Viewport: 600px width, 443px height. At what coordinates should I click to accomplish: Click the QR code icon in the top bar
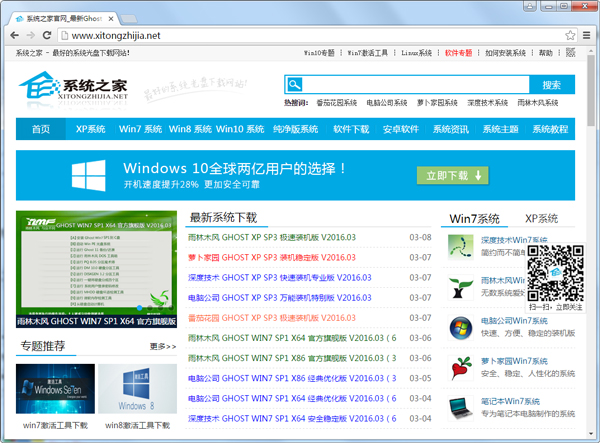click(571, 52)
